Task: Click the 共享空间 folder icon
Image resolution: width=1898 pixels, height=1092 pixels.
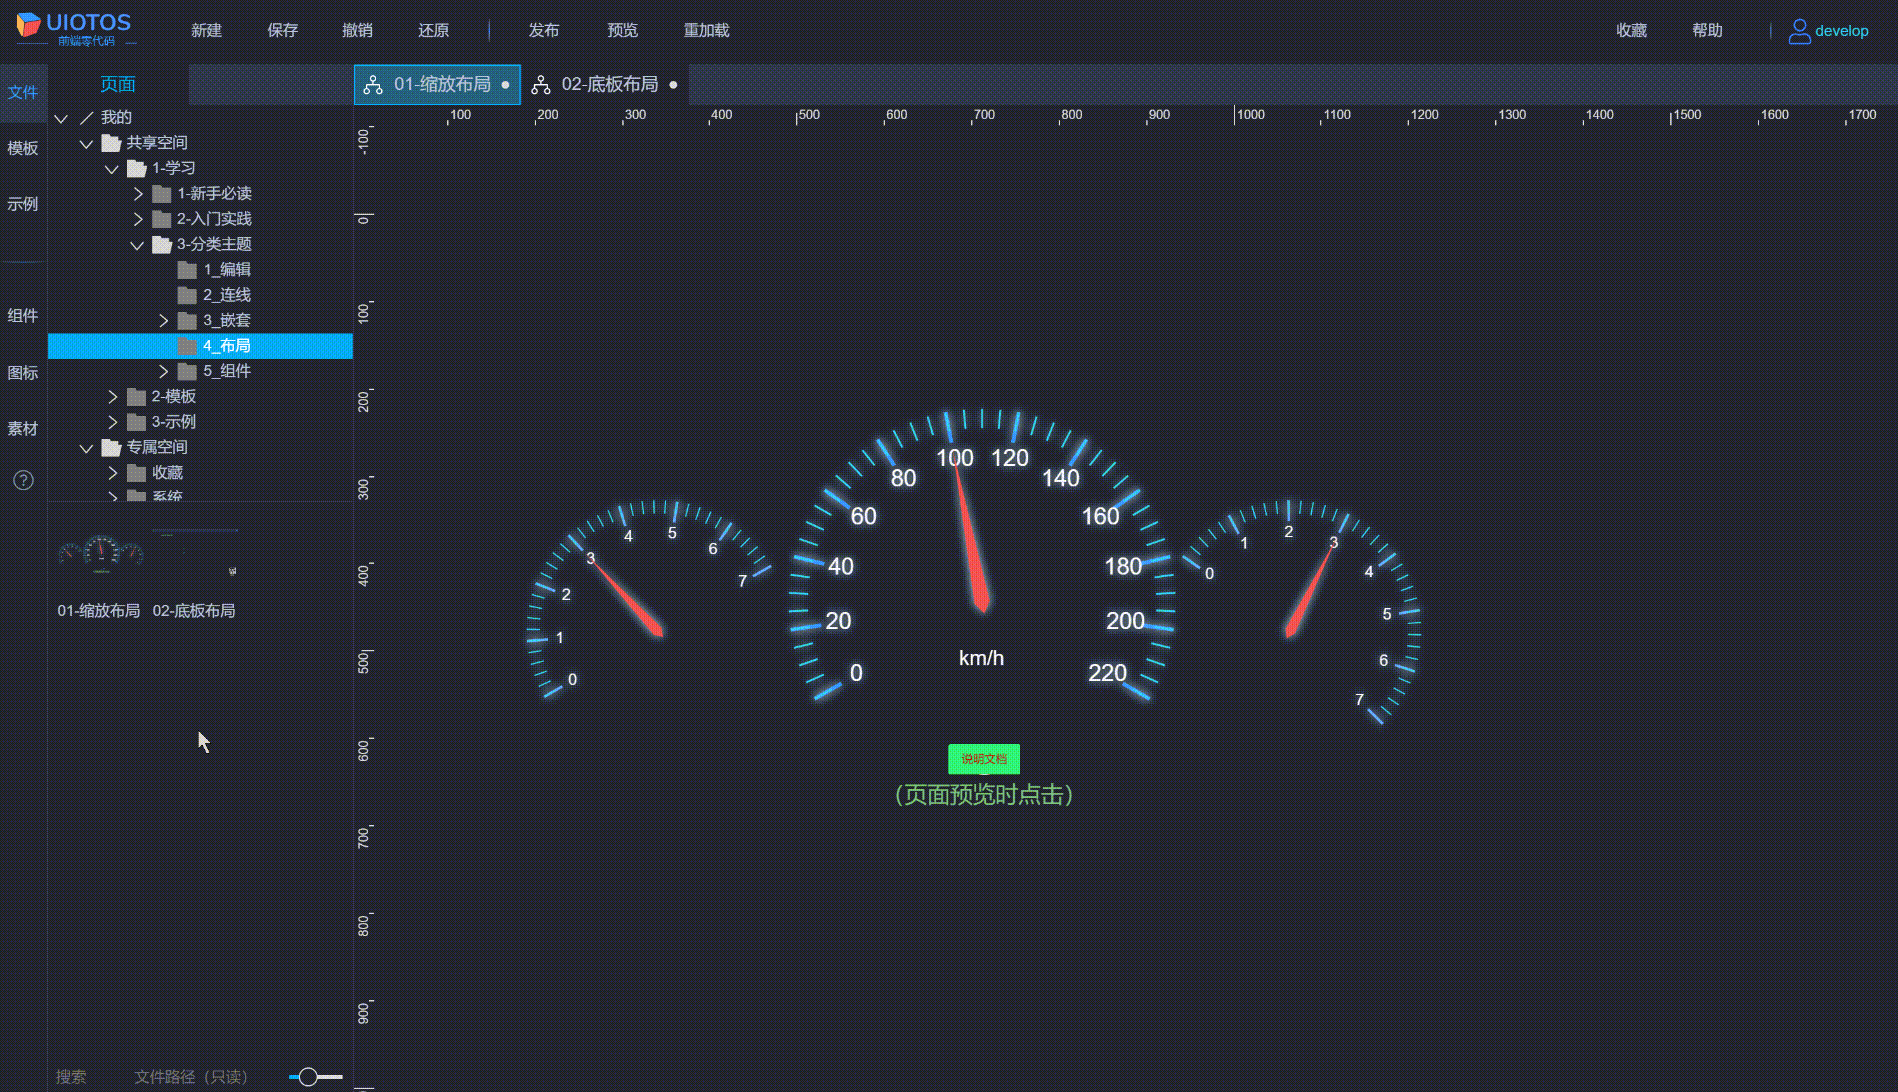Action: click(x=111, y=143)
